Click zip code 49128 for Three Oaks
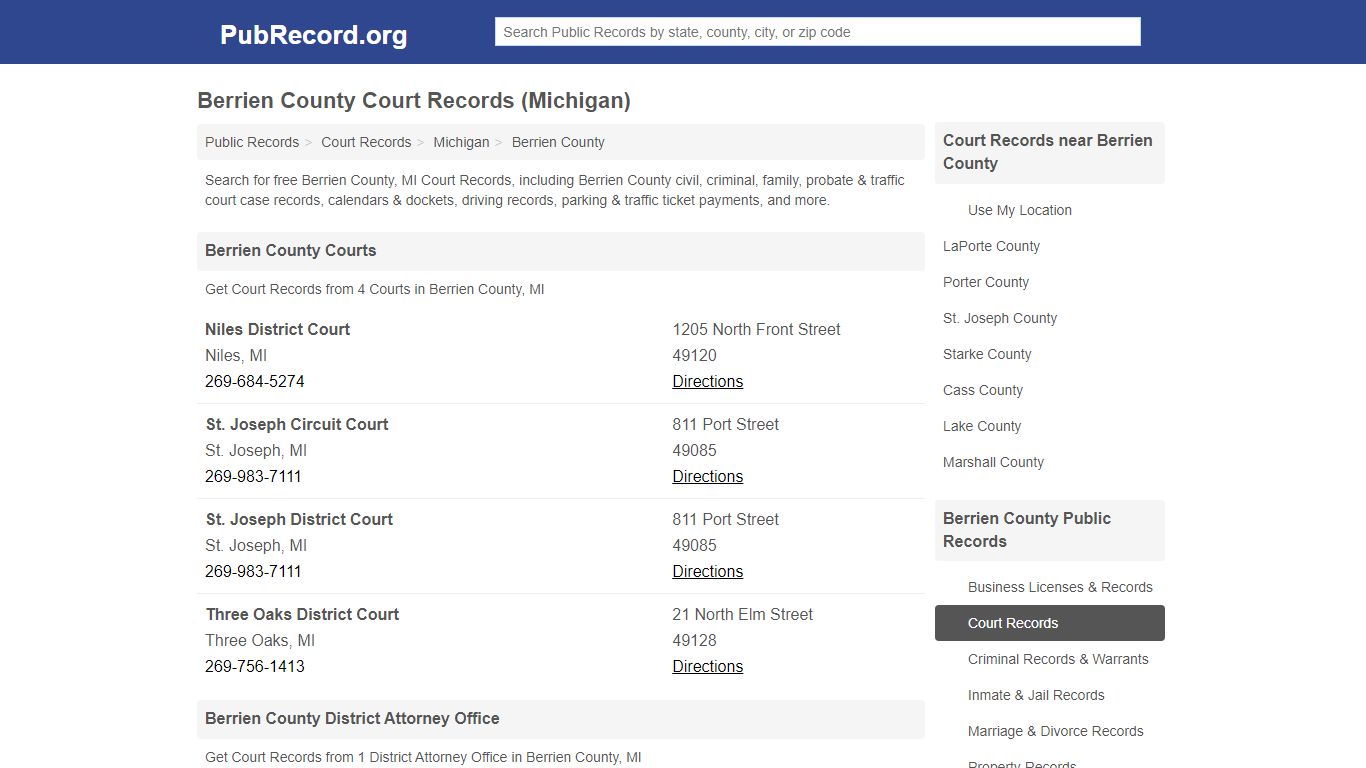The image size is (1366, 768). tap(695, 640)
